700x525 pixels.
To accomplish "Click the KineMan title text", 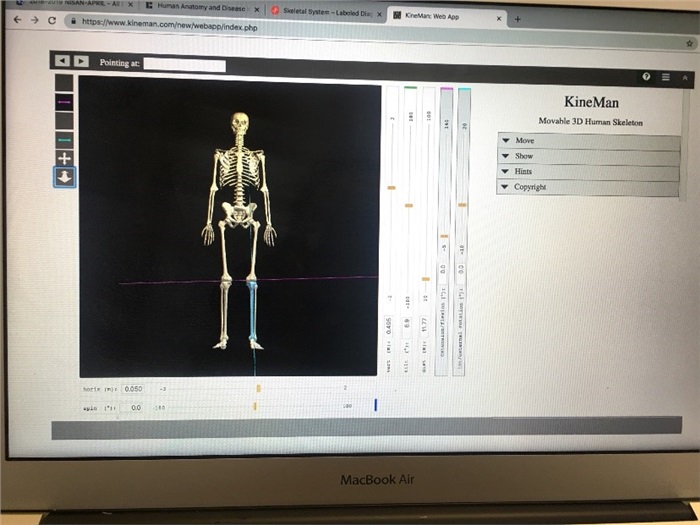I will click(x=591, y=102).
